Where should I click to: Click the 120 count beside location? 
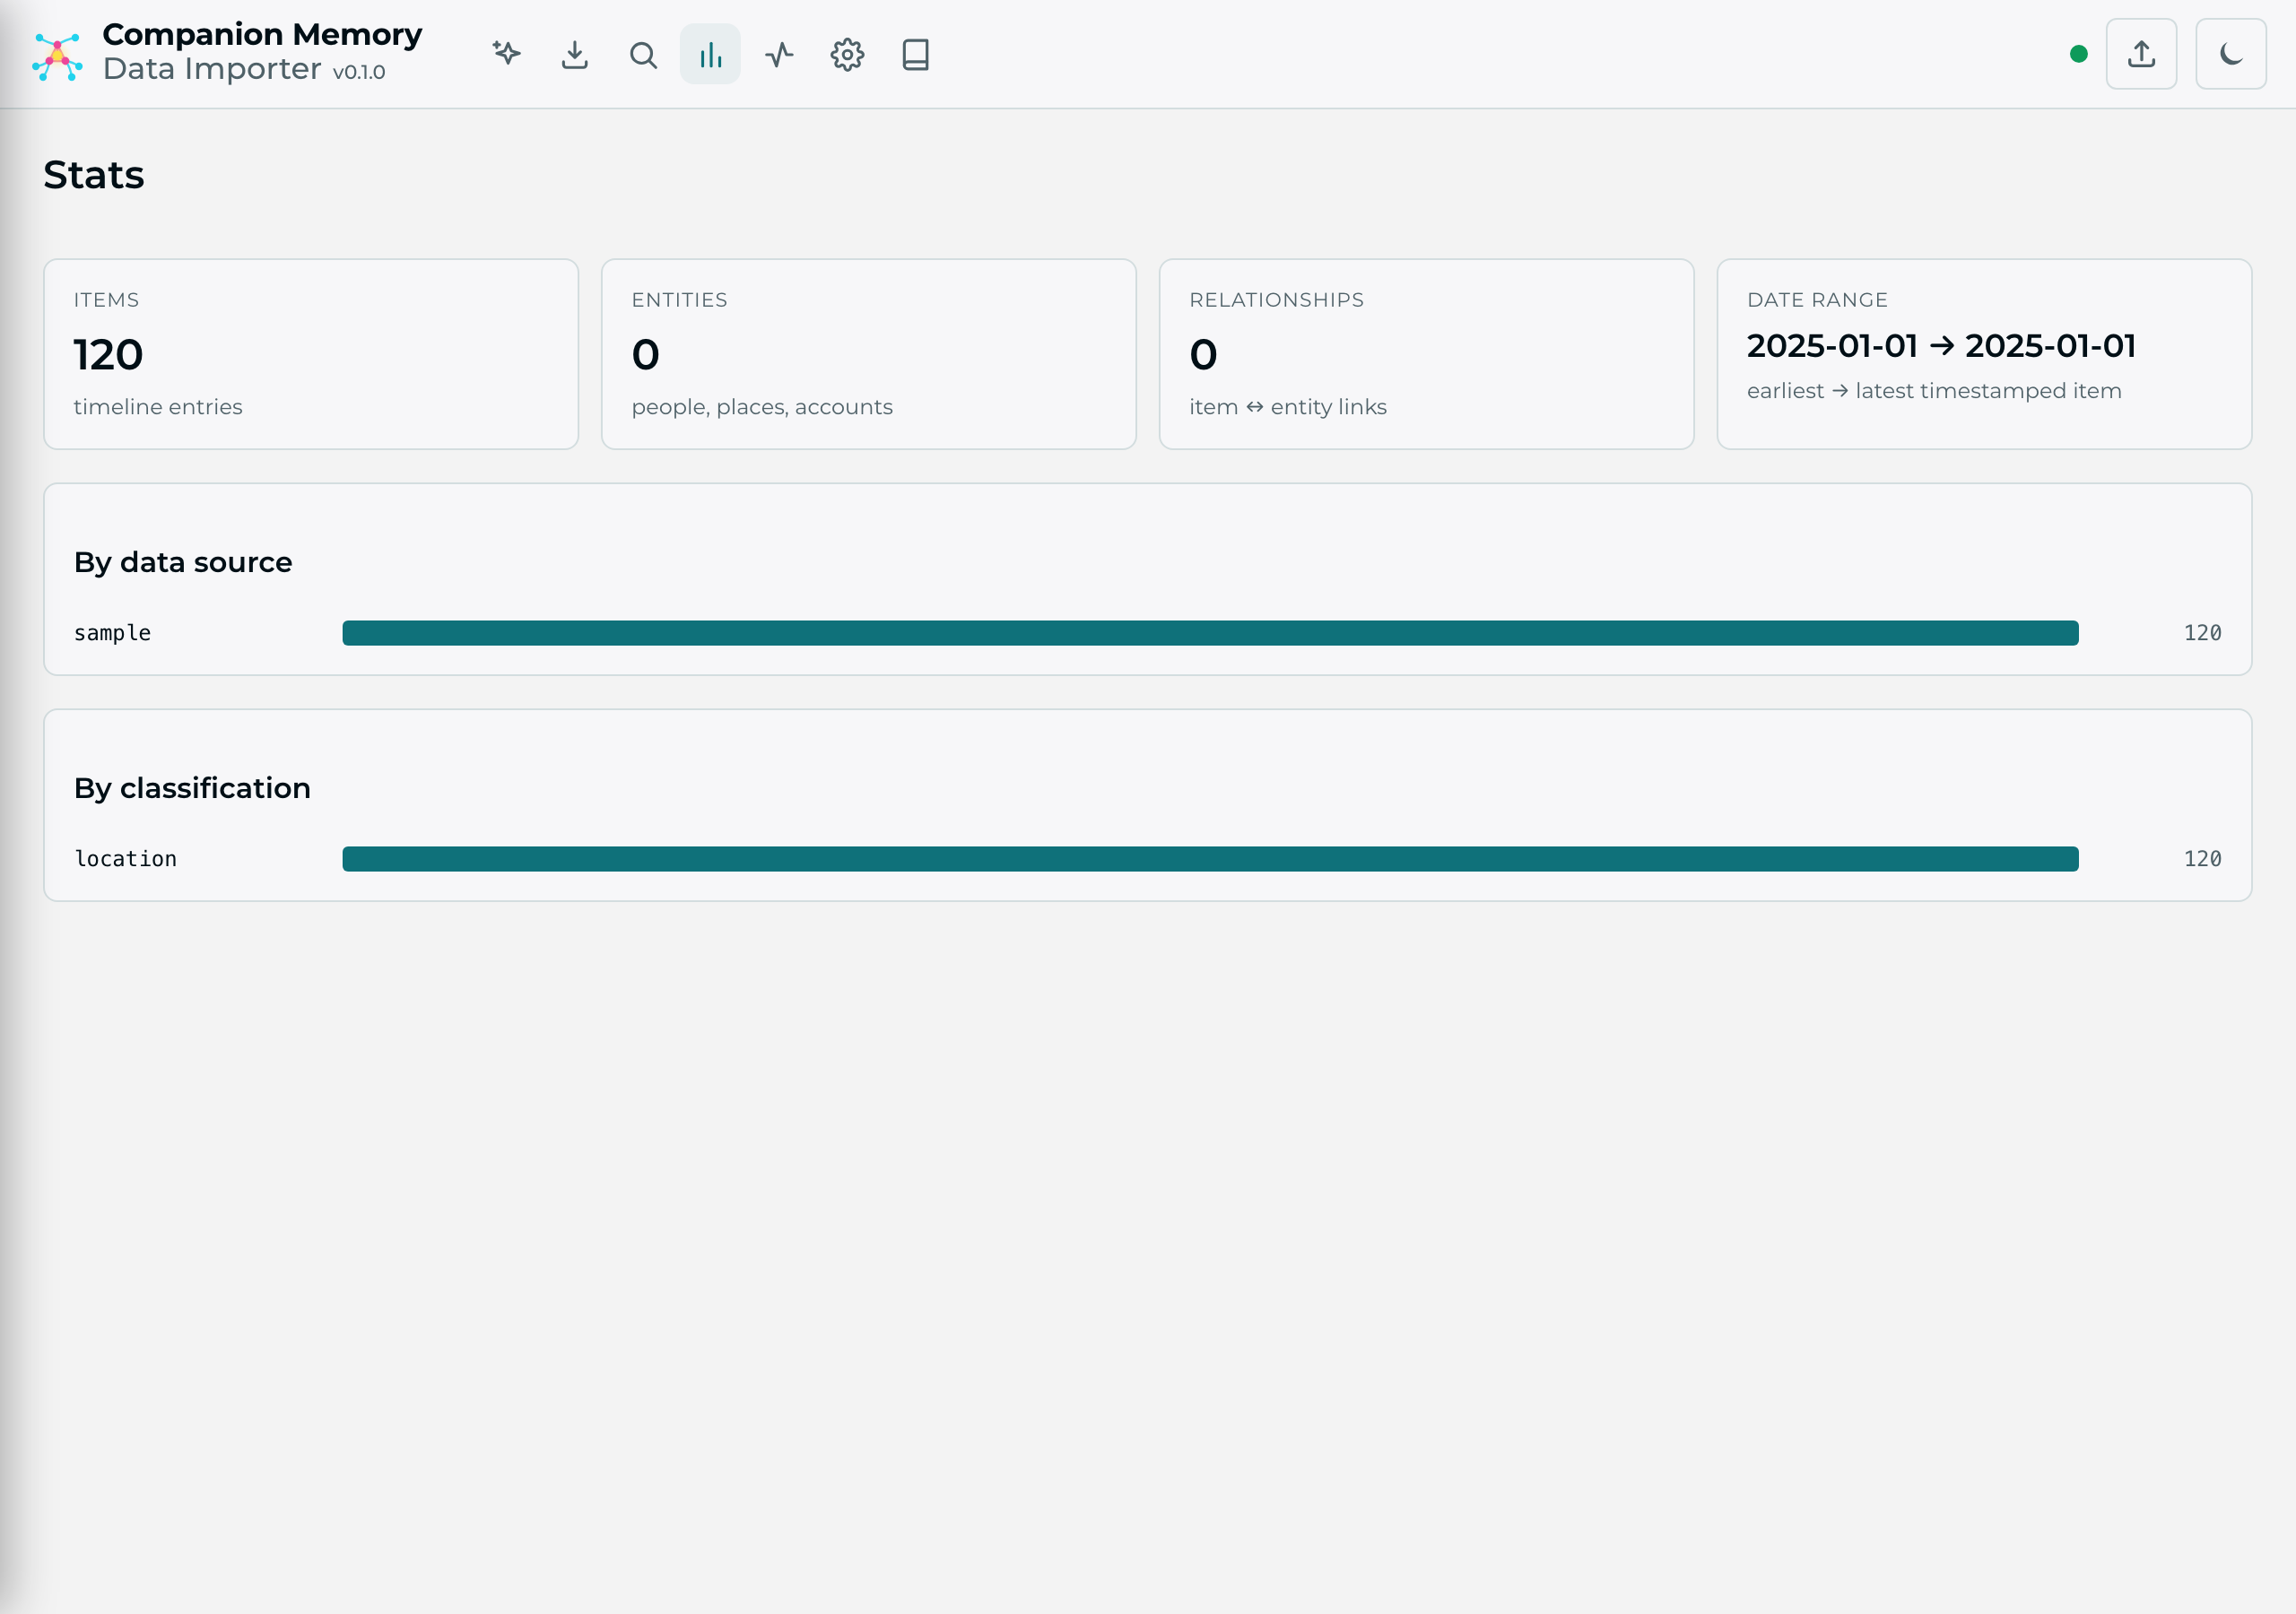tap(2202, 859)
